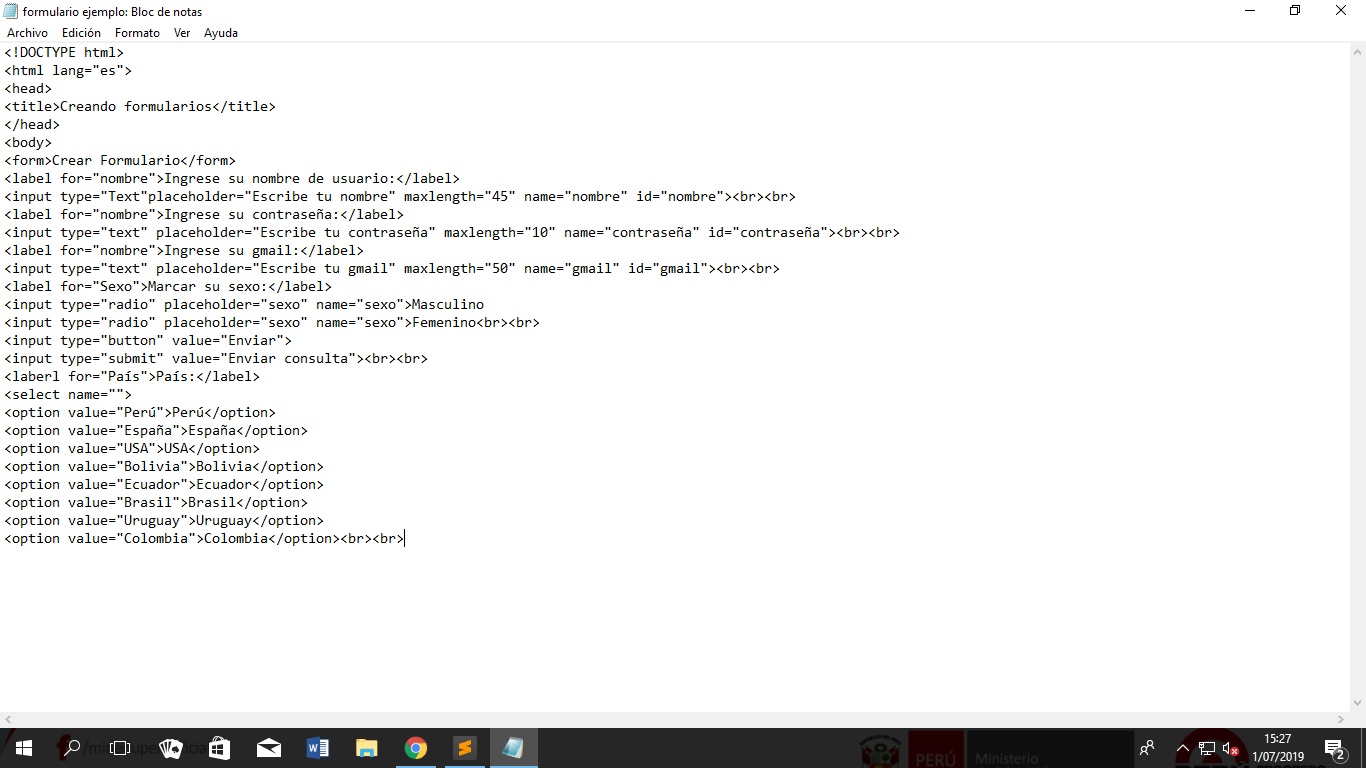The height and width of the screenshot is (768, 1366).
Task: Open the Action Center notifications
Action: (1334, 748)
